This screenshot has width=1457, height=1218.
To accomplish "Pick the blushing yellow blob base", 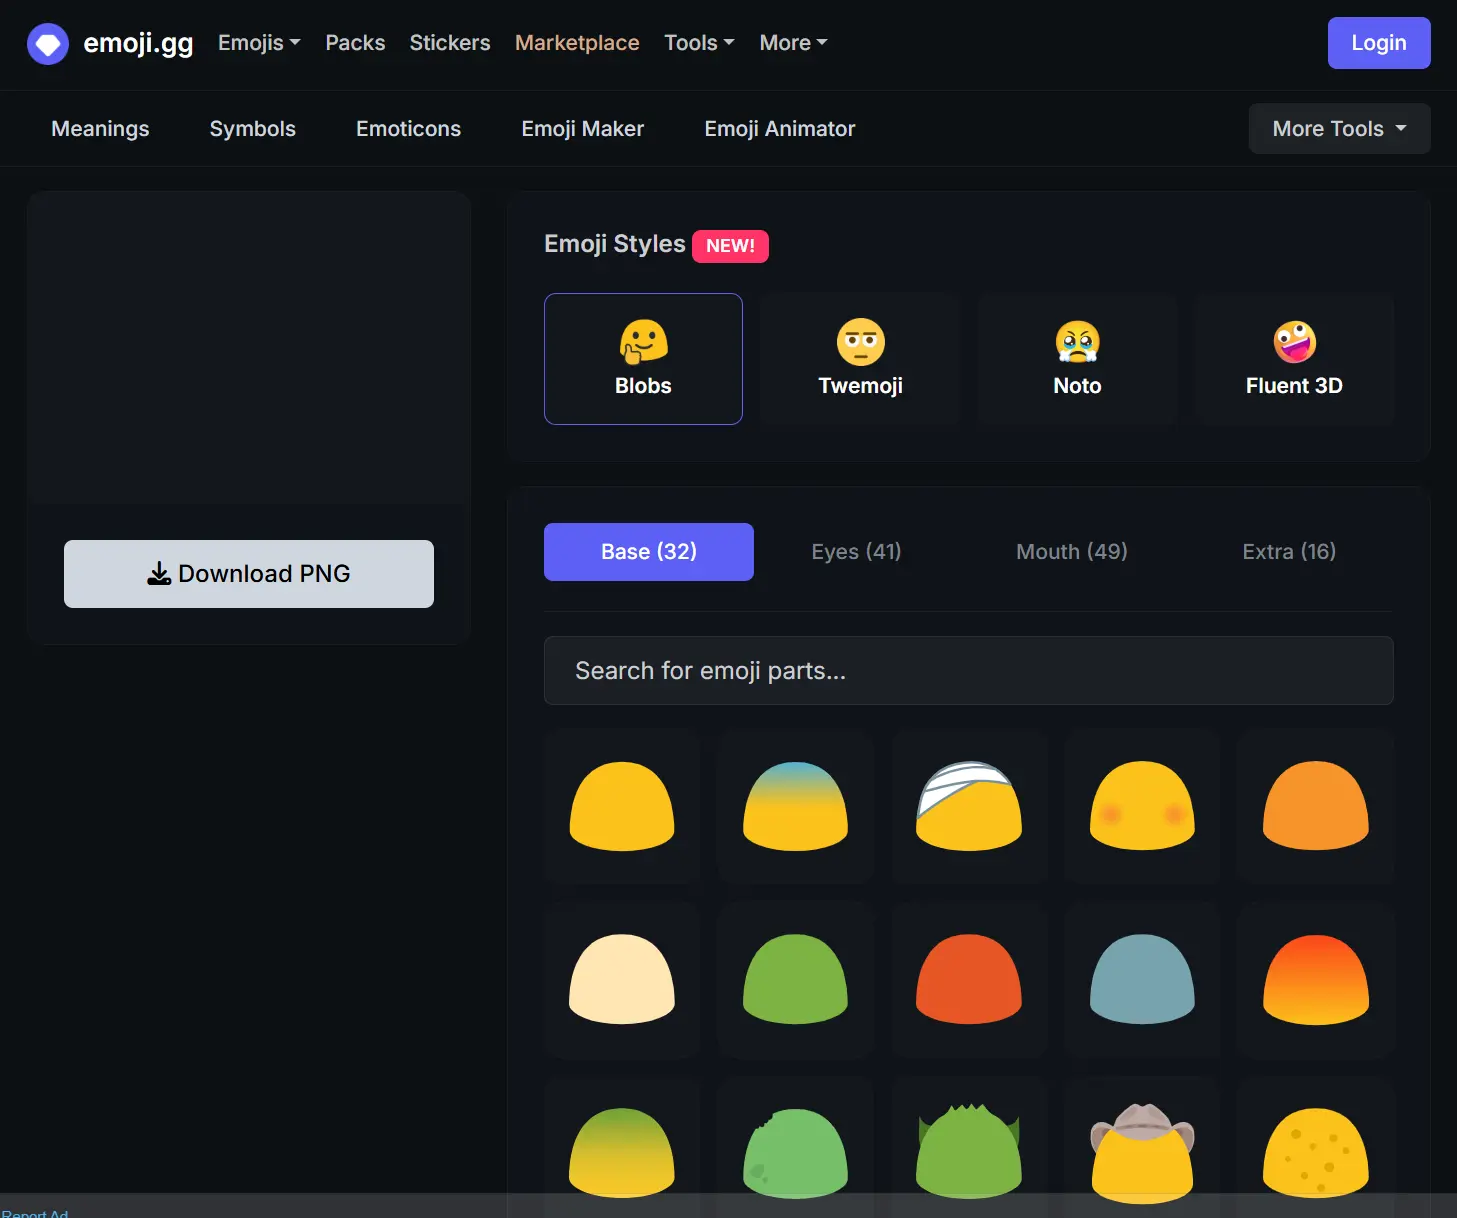I will (x=1142, y=806).
